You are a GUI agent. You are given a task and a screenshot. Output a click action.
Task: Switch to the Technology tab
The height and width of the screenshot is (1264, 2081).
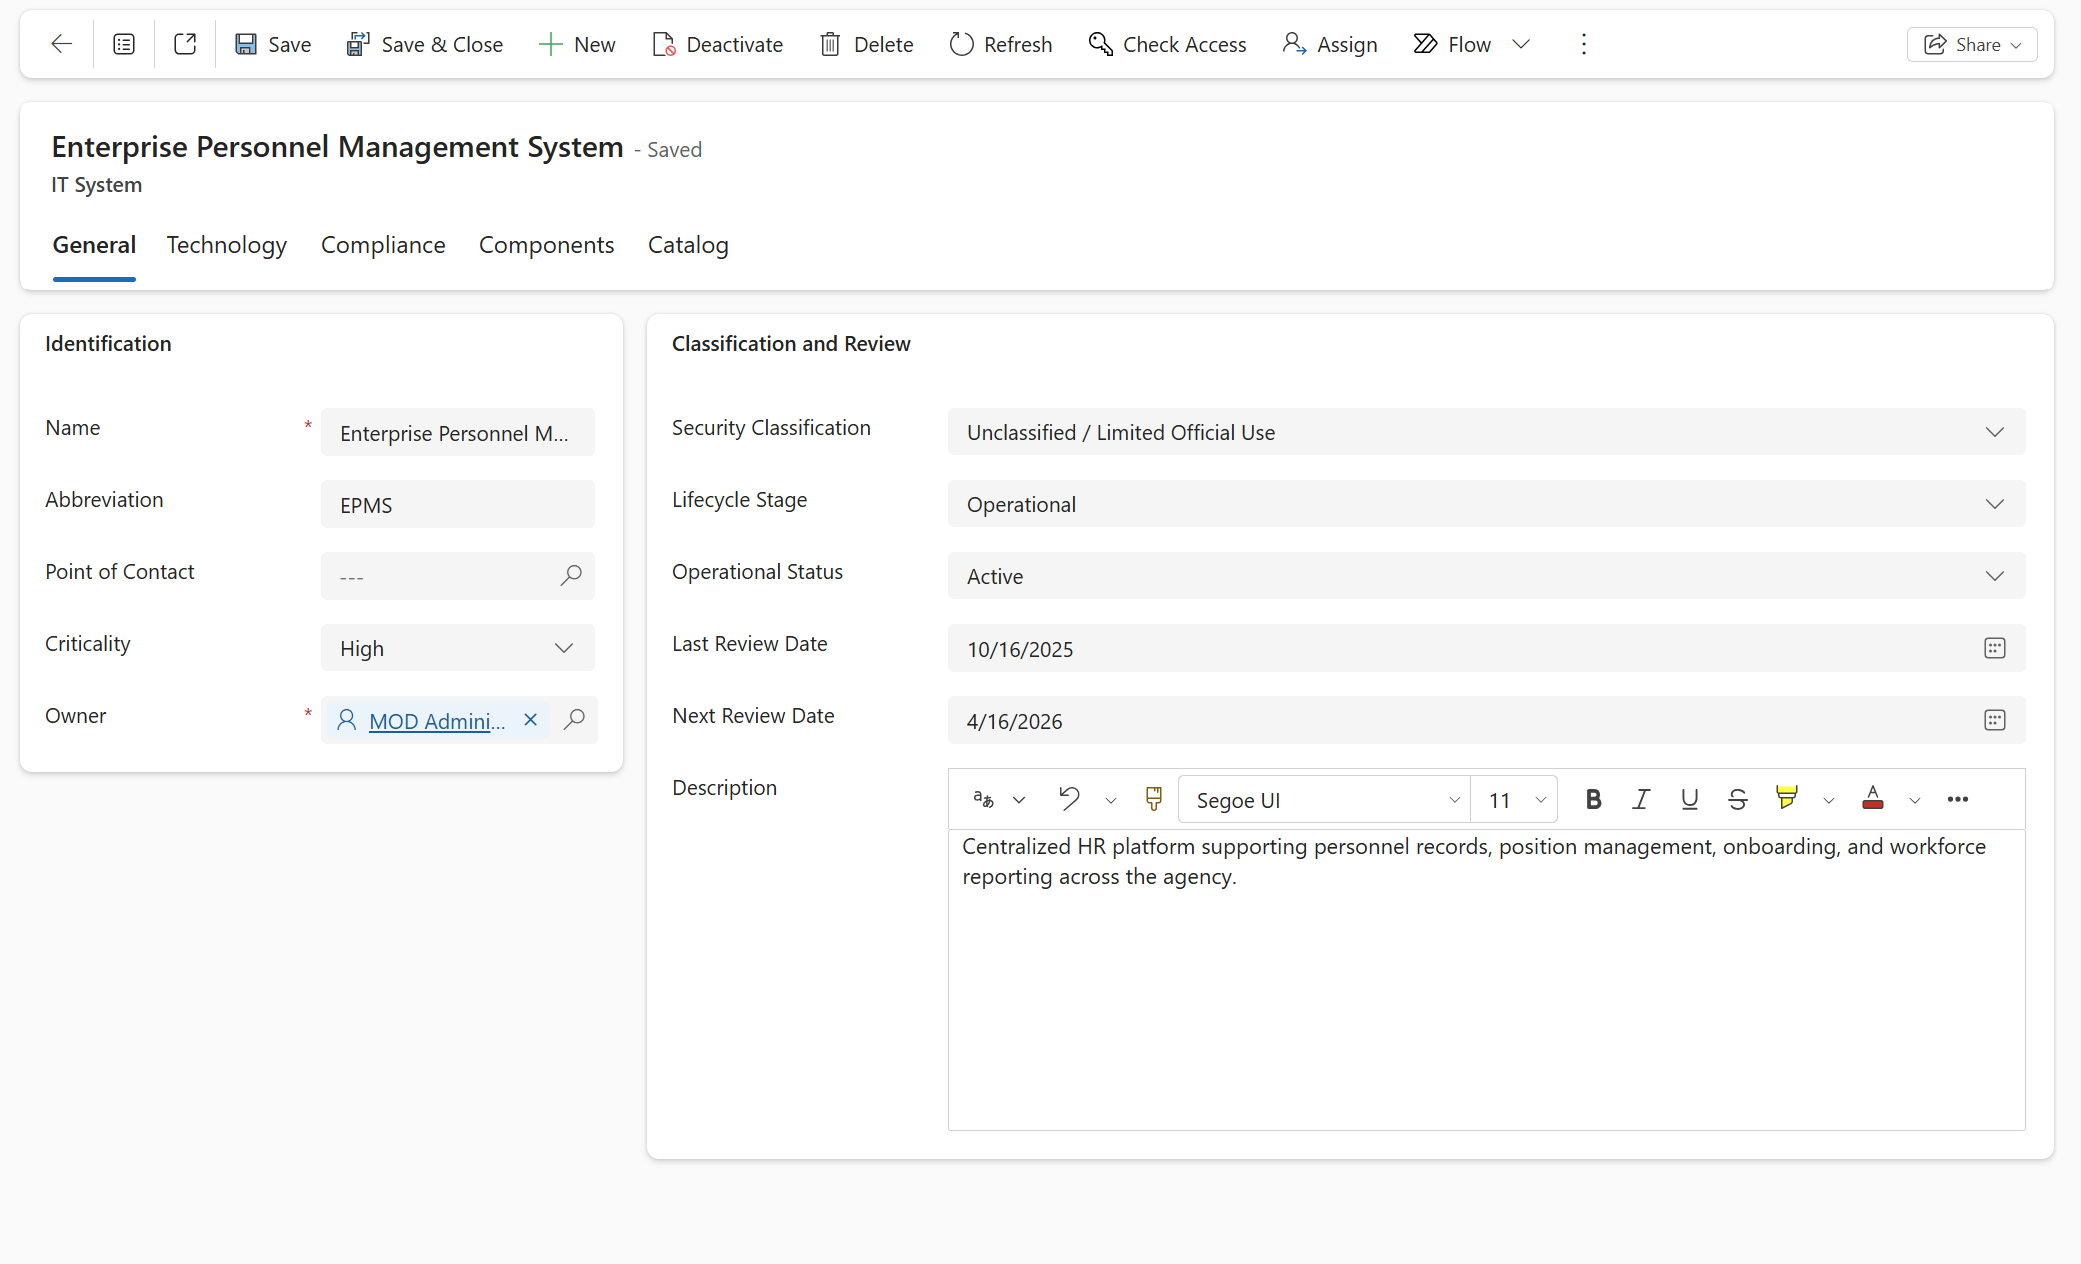pyautogui.click(x=227, y=245)
